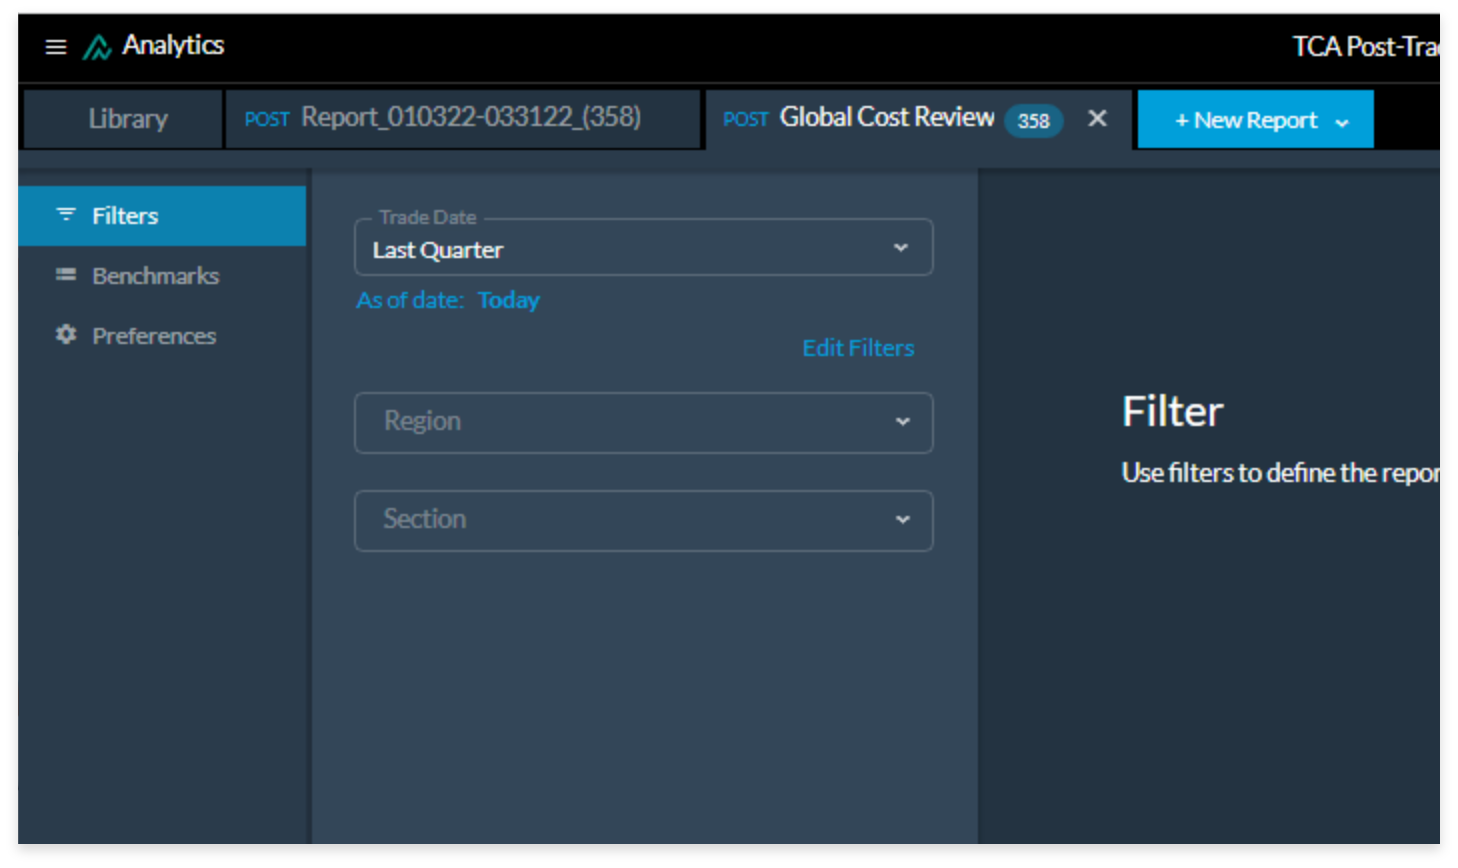
Task: Open the Benchmarks section in sidebar
Action: pyautogui.click(x=155, y=276)
